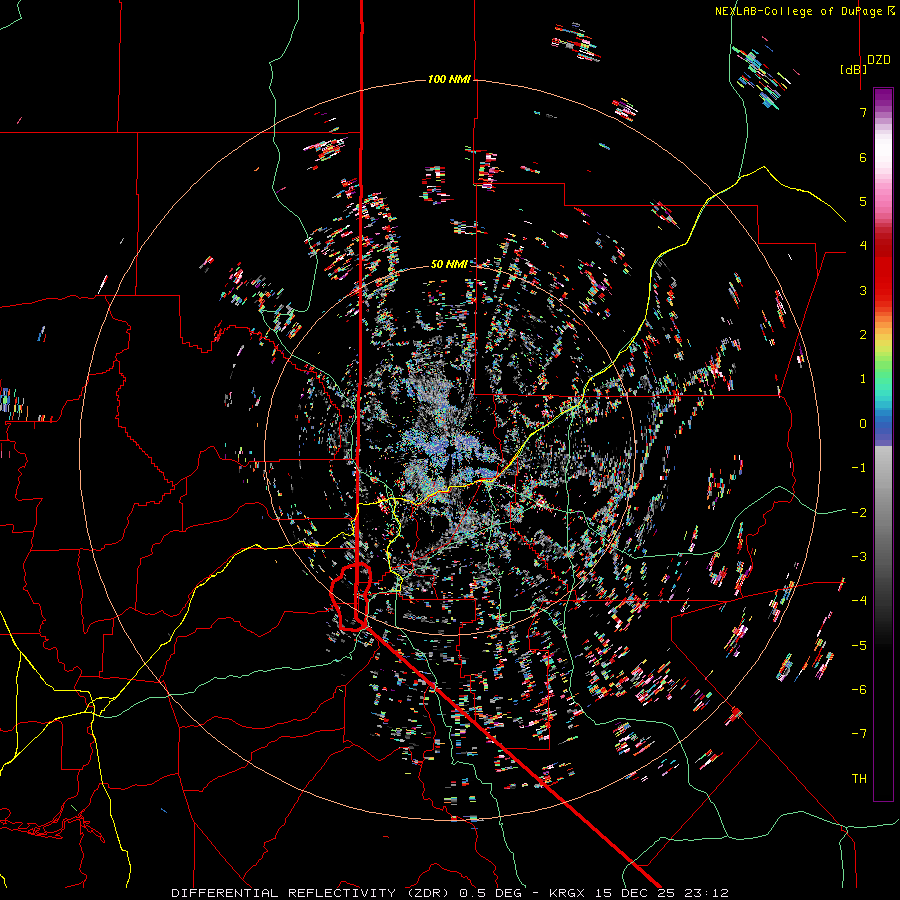
Task: Click the -7 value on the color scale
Action: (x=859, y=734)
